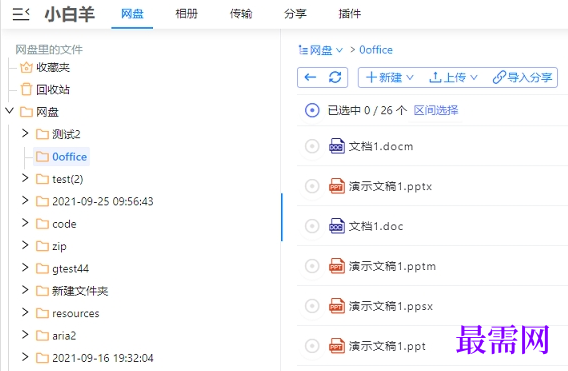Click the file name 演示文稿1.pptm
This screenshot has height=371, width=568.
[x=392, y=266]
